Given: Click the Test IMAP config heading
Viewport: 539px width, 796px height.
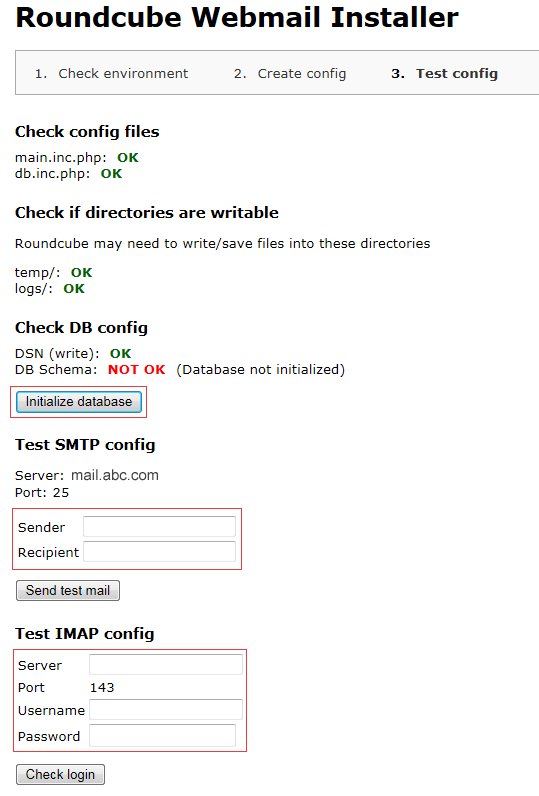Looking at the screenshot, I should coord(85,634).
